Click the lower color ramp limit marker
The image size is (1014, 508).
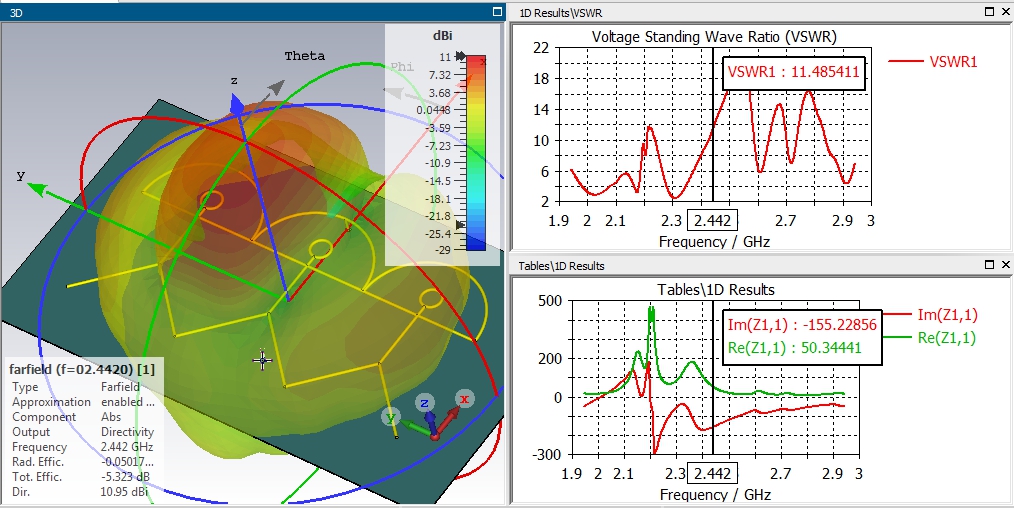pos(460,225)
